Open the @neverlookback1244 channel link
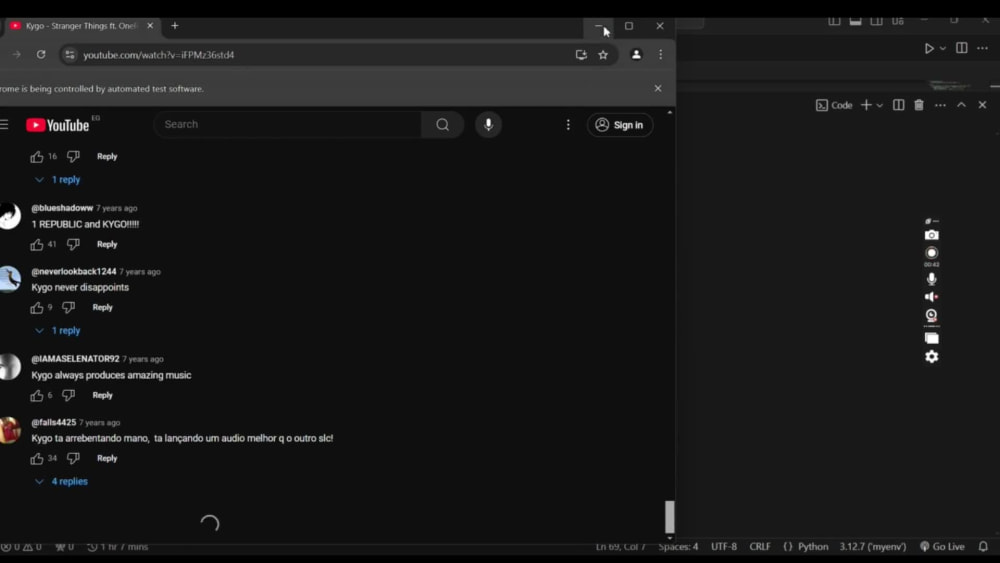Image resolution: width=1000 pixels, height=563 pixels. tap(74, 272)
